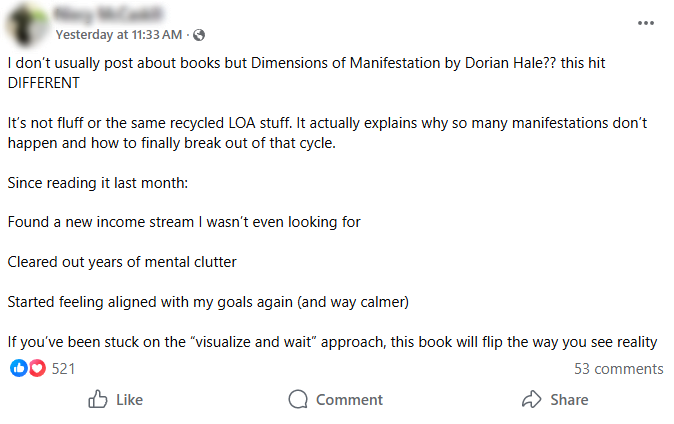Open the "Yesterday at 11:33 AM" timestamp

tap(119, 35)
